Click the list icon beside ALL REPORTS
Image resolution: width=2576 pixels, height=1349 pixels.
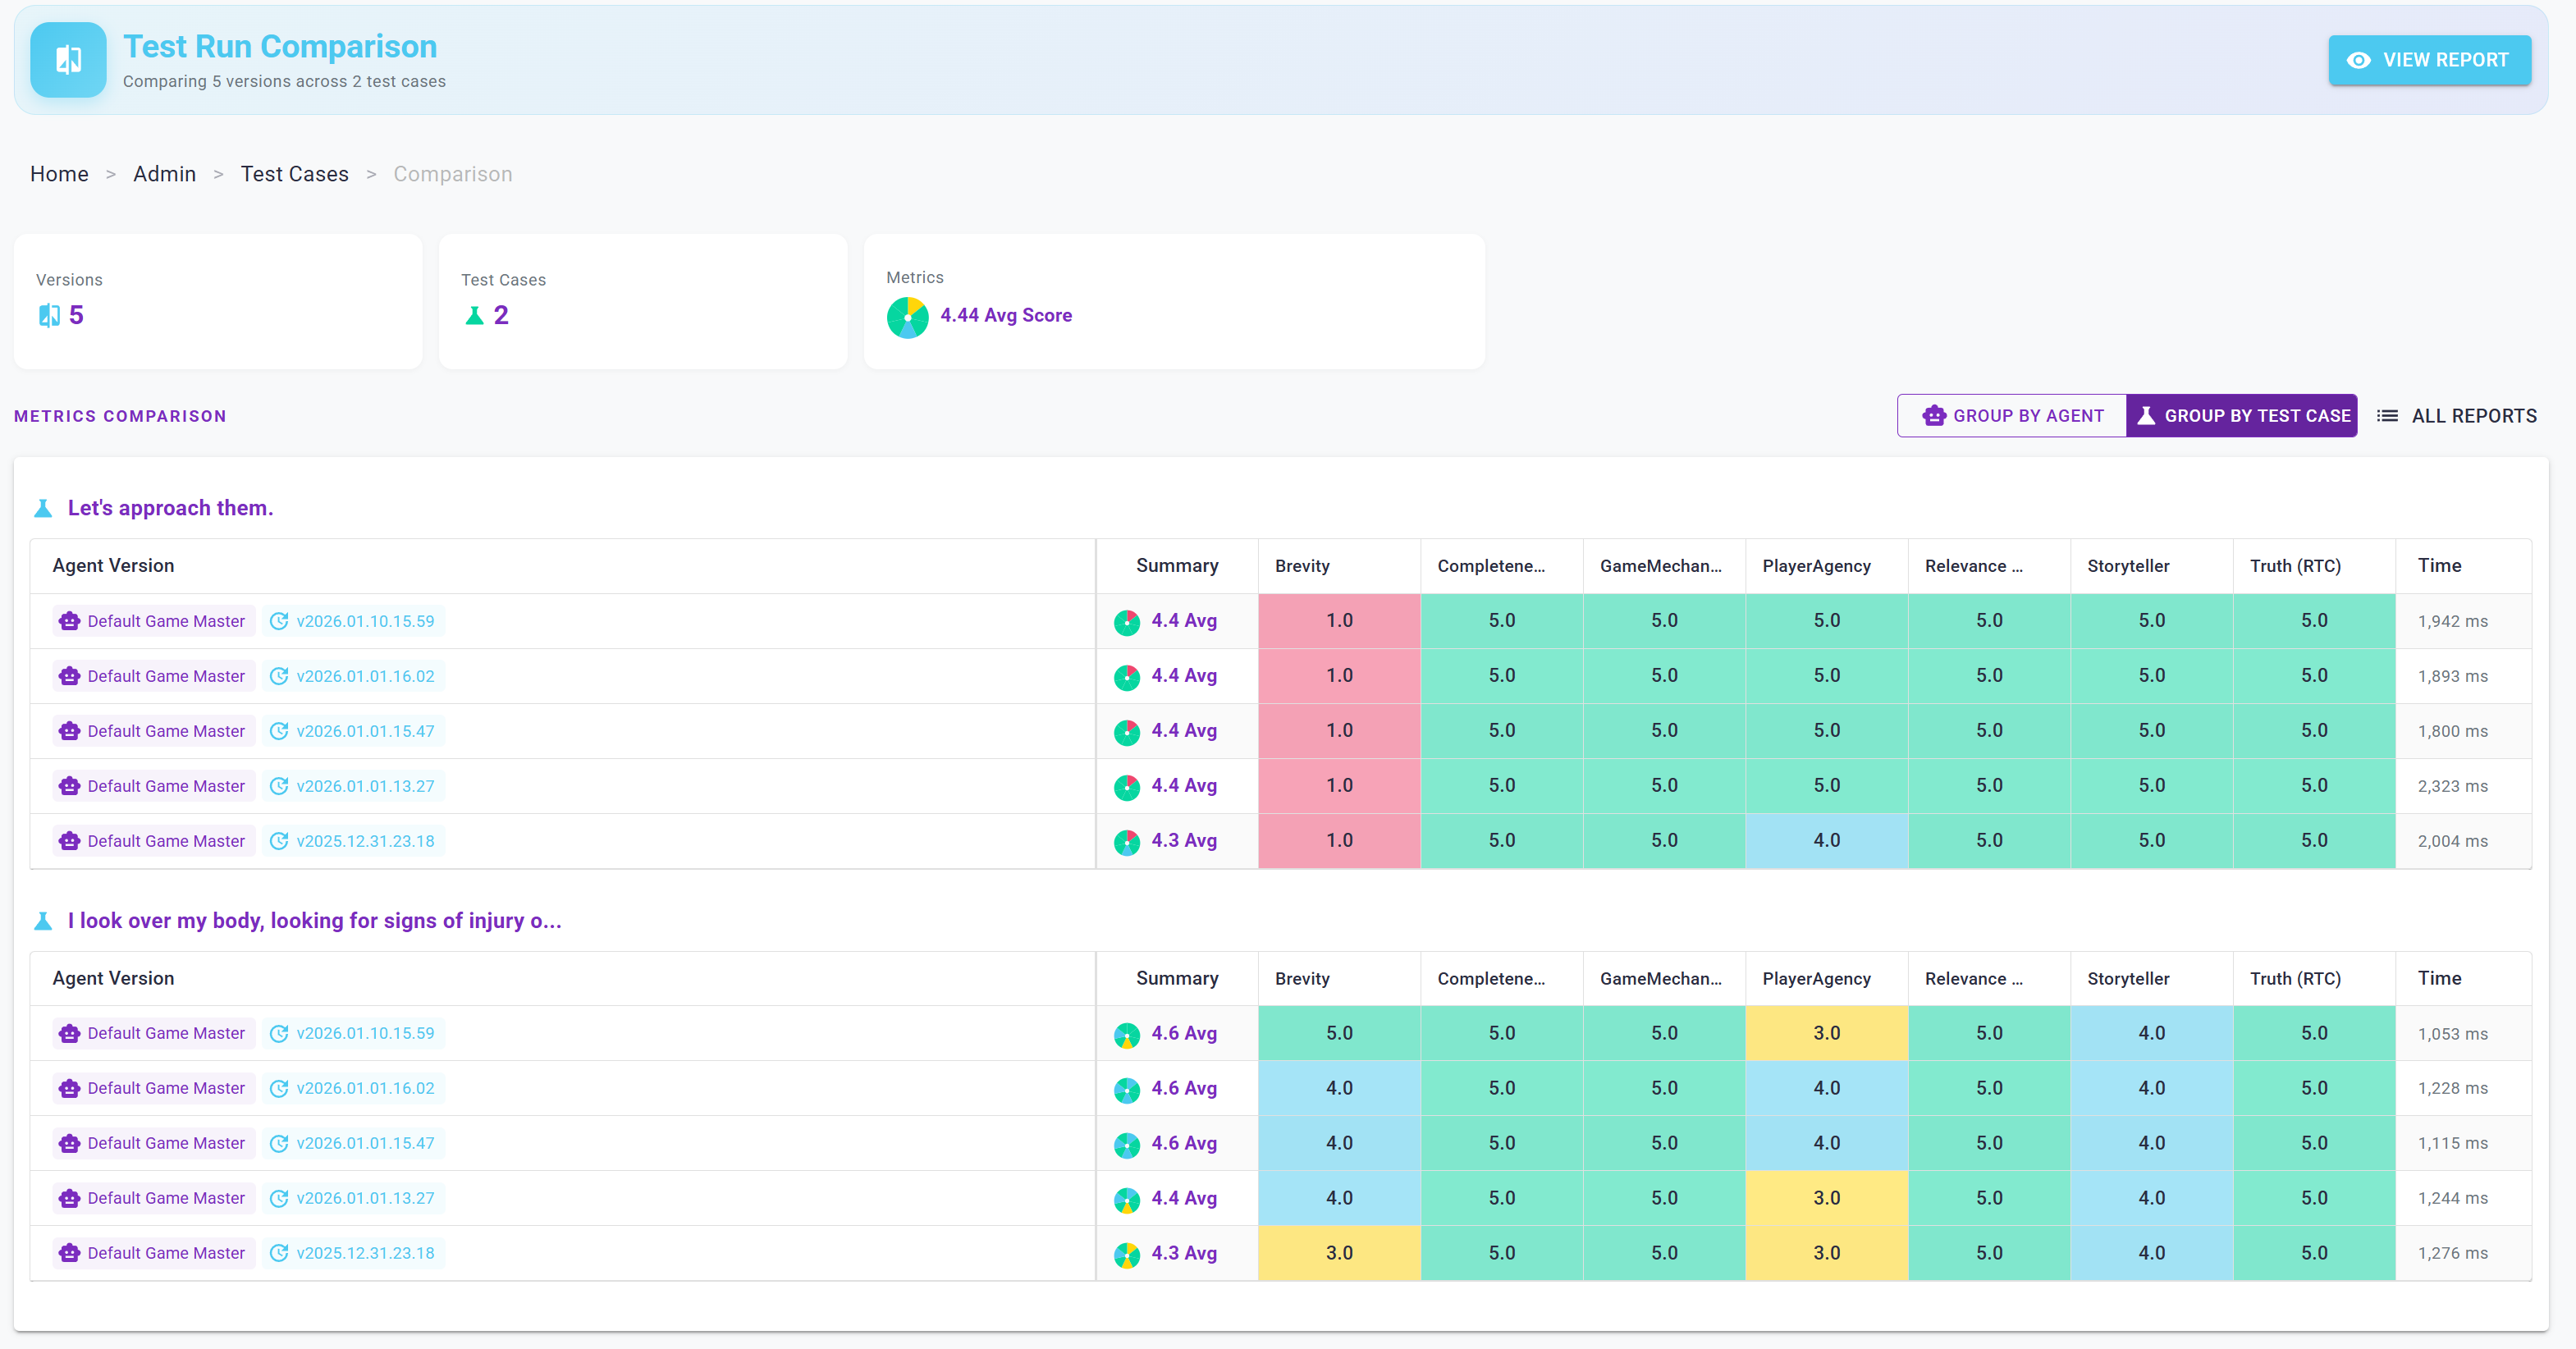[x=2389, y=415]
